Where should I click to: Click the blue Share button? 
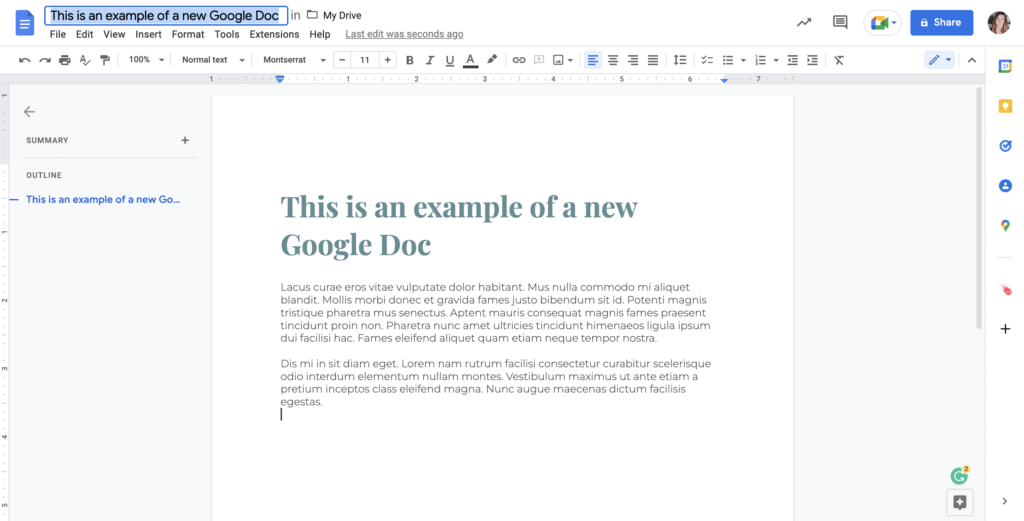point(941,22)
